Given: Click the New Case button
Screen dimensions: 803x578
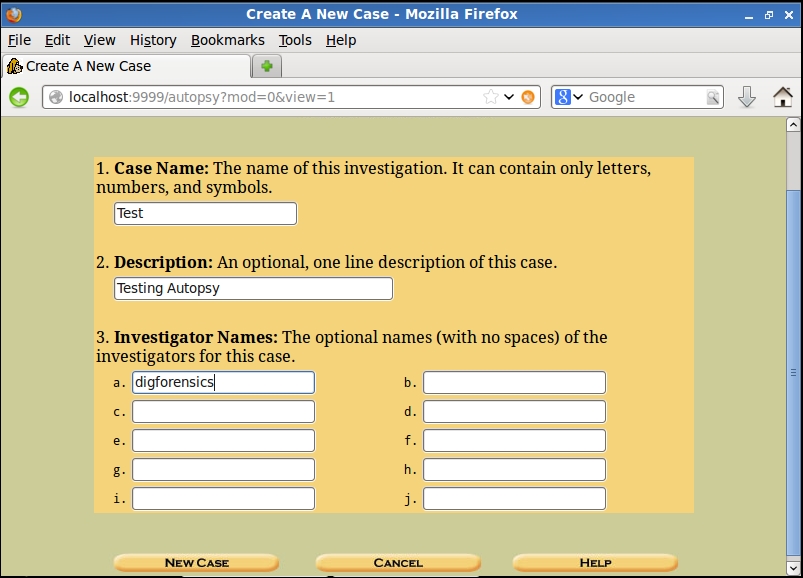Looking at the screenshot, I should [x=197, y=563].
